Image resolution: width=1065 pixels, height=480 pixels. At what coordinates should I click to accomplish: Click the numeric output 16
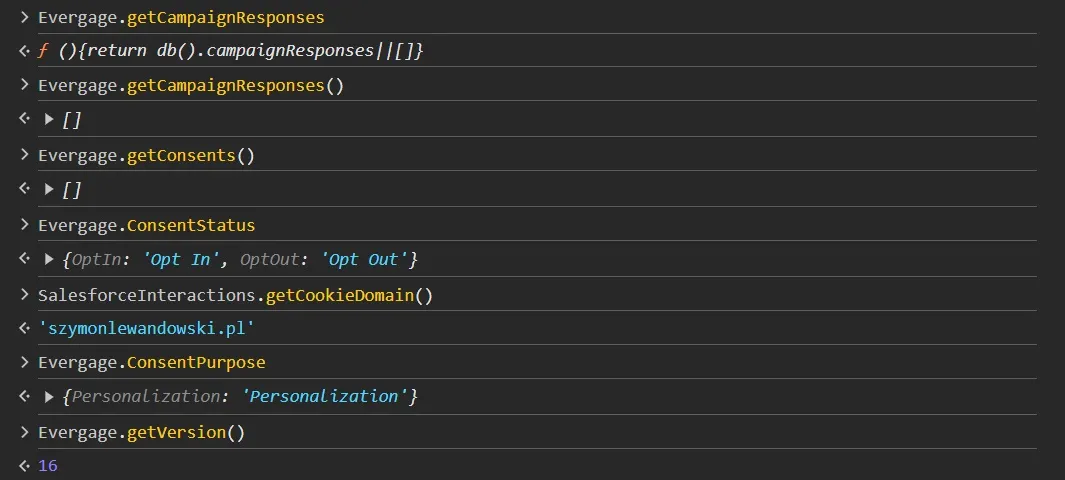tap(48, 466)
